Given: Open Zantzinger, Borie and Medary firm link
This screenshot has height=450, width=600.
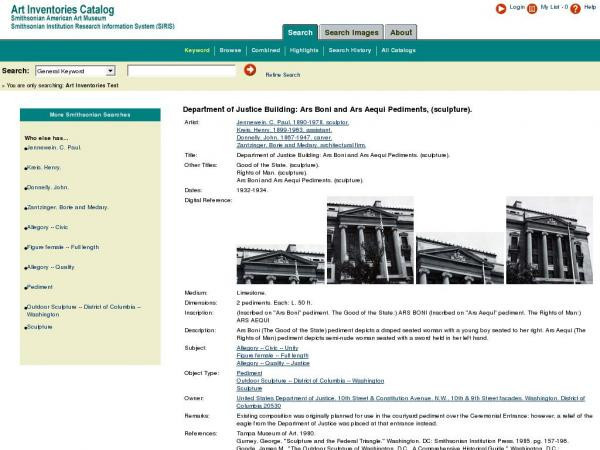Looking at the screenshot, I should [301, 145].
